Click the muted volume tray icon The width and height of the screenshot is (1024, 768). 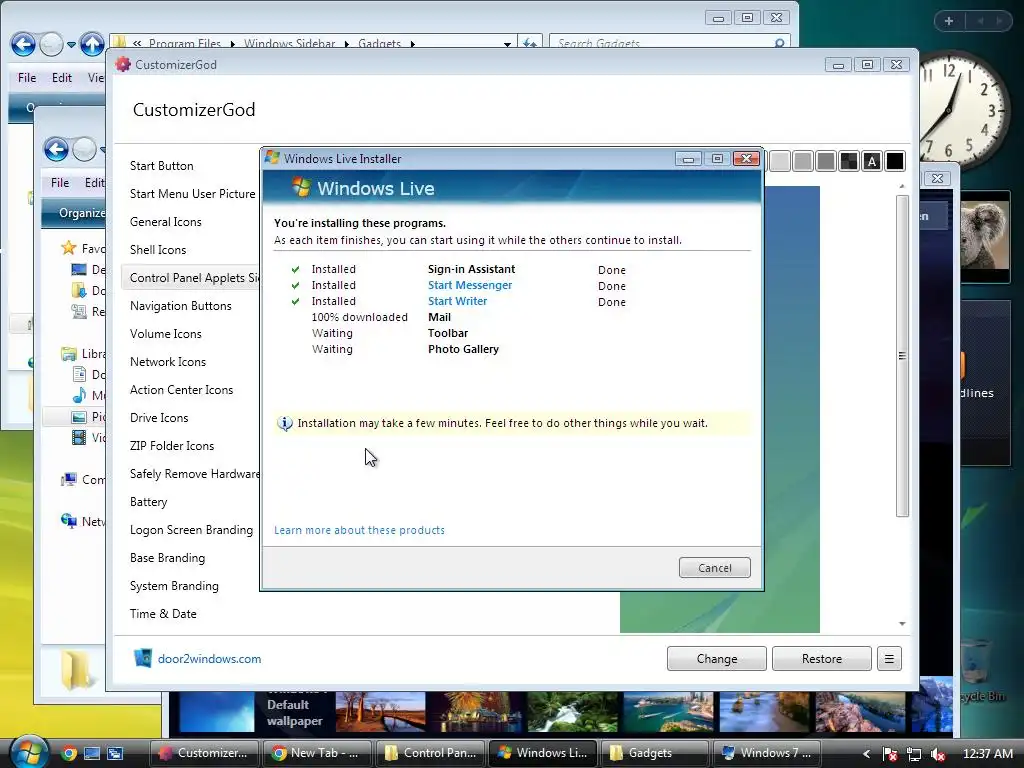(x=938, y=754)
